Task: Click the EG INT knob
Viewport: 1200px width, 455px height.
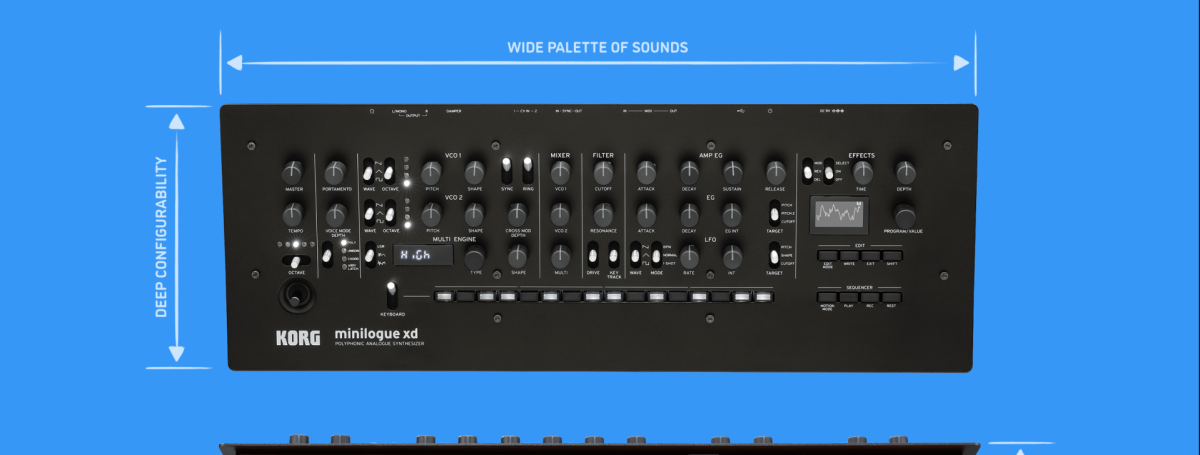Action: [x=732, y=214]
